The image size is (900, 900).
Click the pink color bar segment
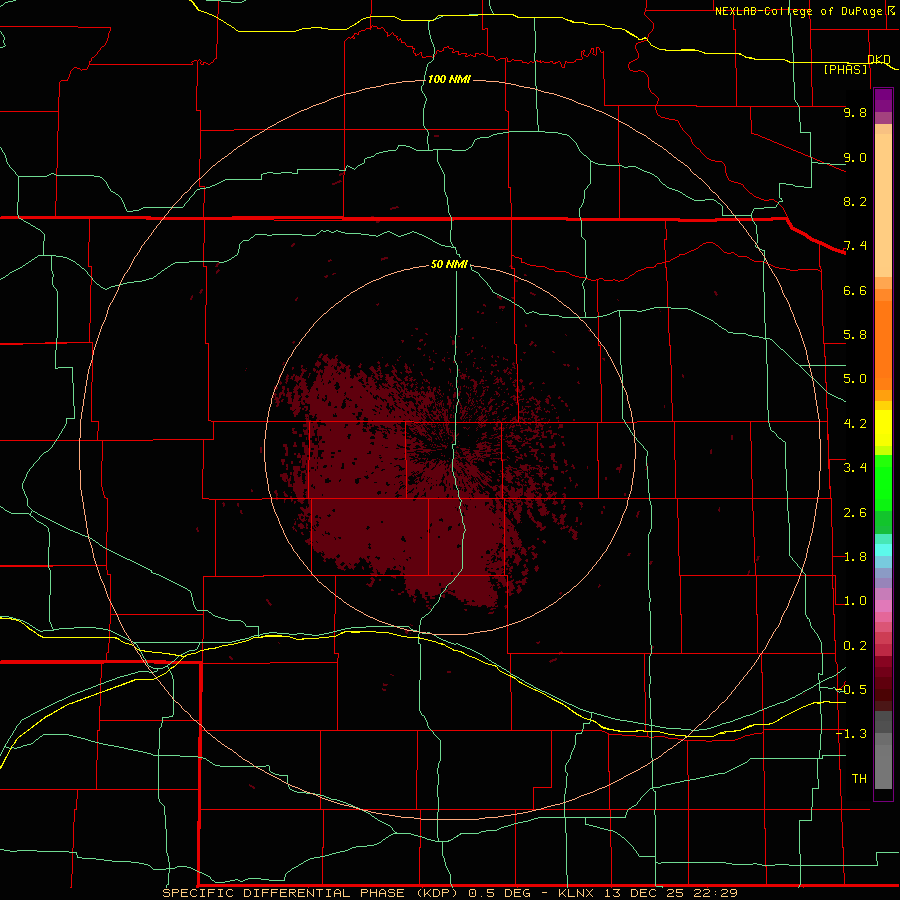tap(883, 606)
